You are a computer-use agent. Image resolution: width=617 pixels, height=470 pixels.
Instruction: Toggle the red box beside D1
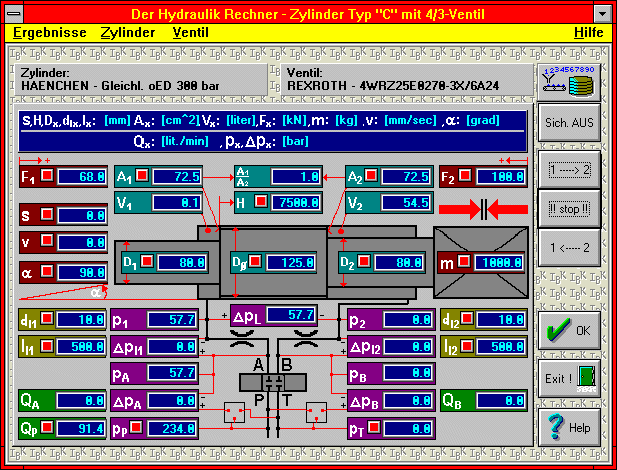(x=147, y=261)
